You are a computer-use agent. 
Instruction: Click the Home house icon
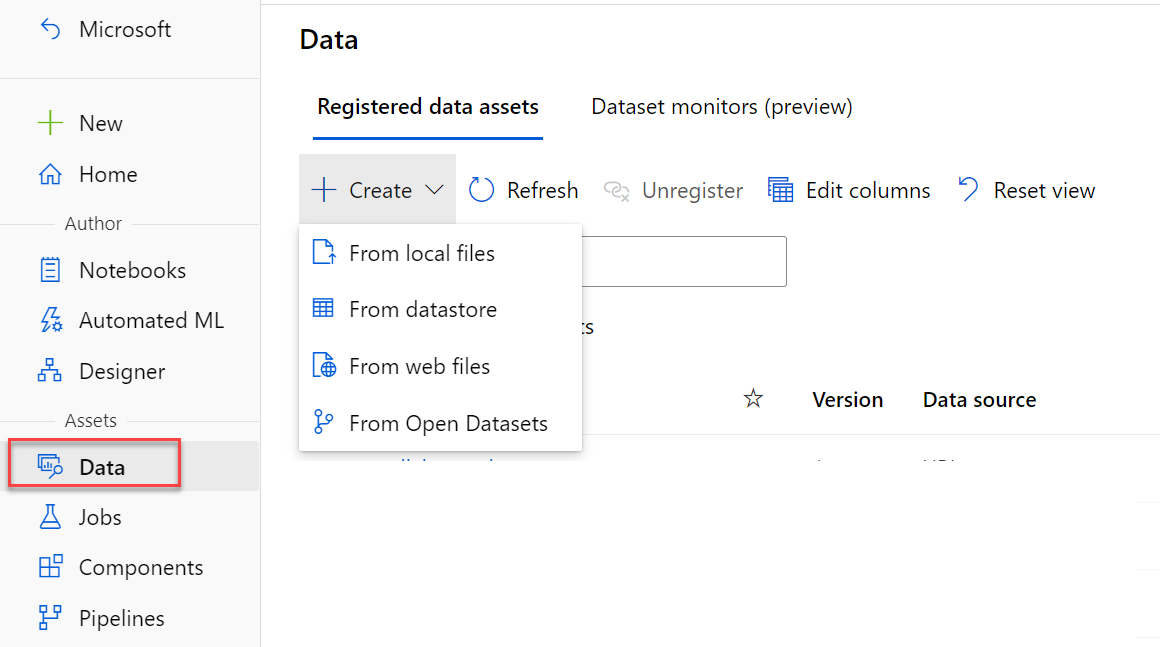(x=50, y=174)
